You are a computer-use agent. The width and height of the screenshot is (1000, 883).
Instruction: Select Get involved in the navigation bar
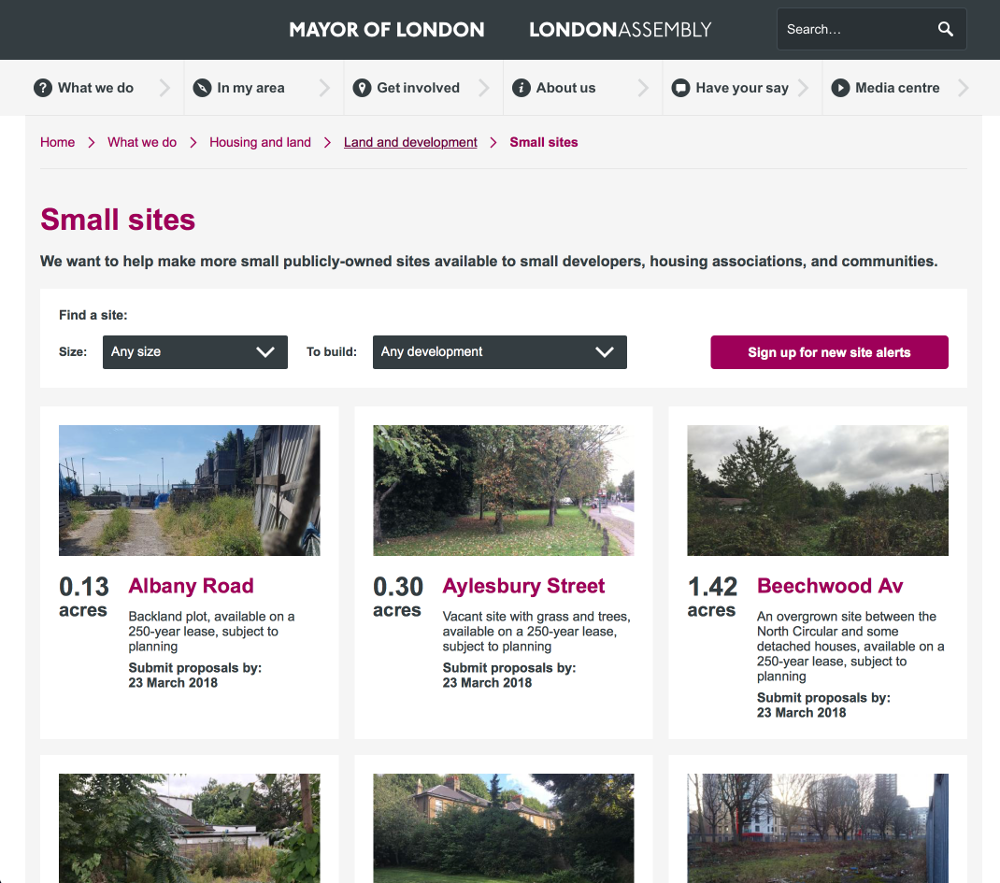[418, 88]
